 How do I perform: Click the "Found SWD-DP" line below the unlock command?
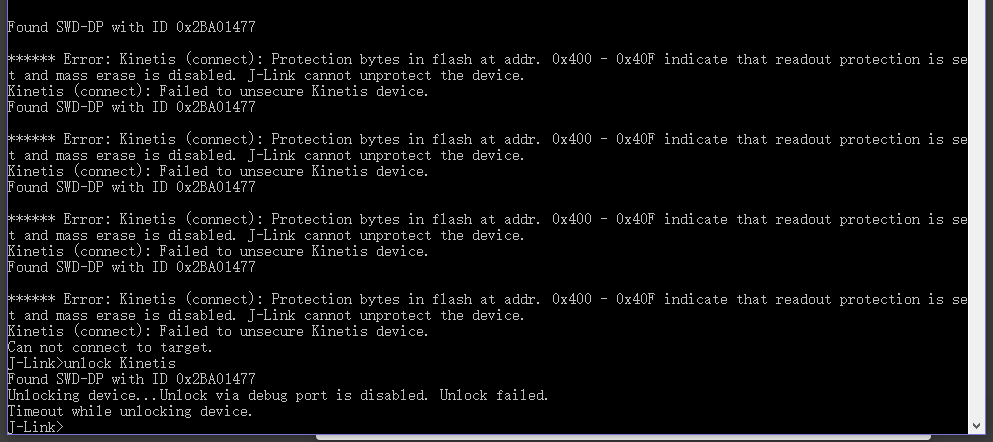[131, 379]
